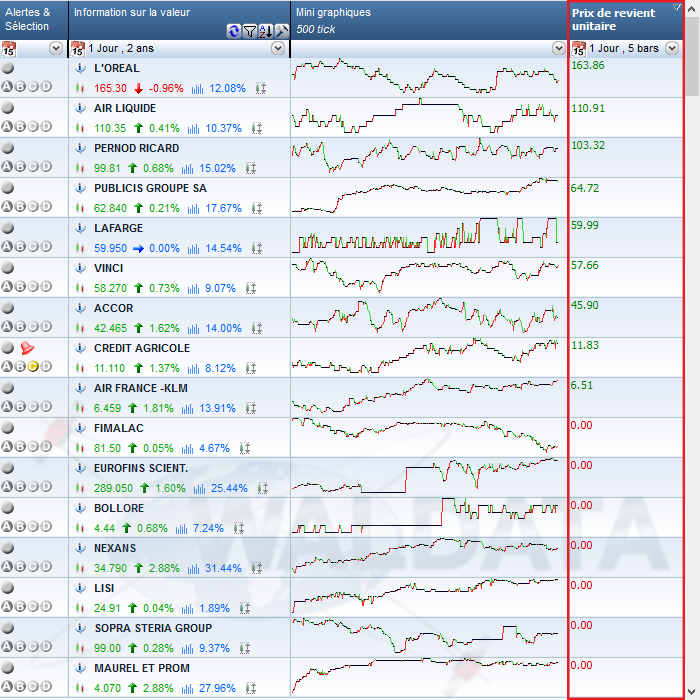The height and width of the screenshot is (700, 700).
Task: Click the vertical scrollbar thumb
Action: [x=692, y=56]
